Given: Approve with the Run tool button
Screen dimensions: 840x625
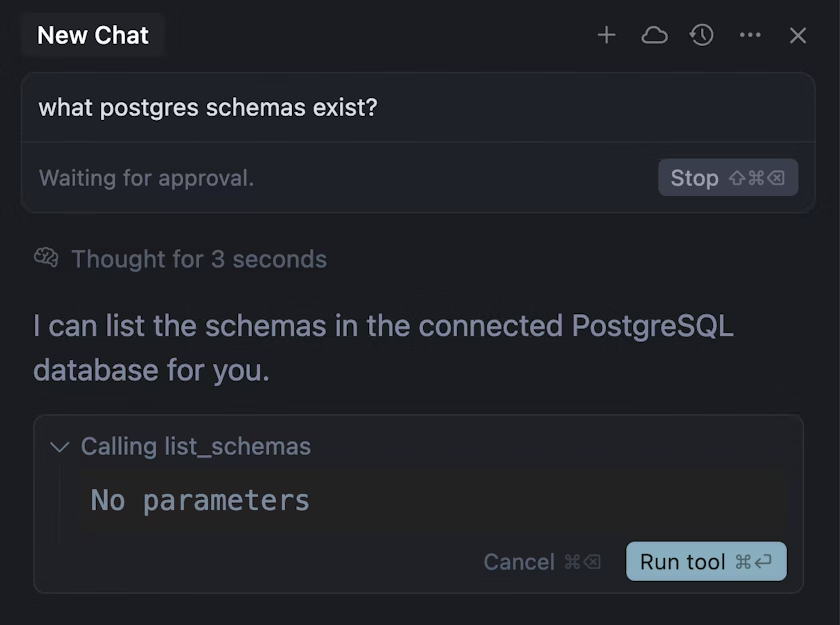Looking at the screenshot, I should 706,562.
